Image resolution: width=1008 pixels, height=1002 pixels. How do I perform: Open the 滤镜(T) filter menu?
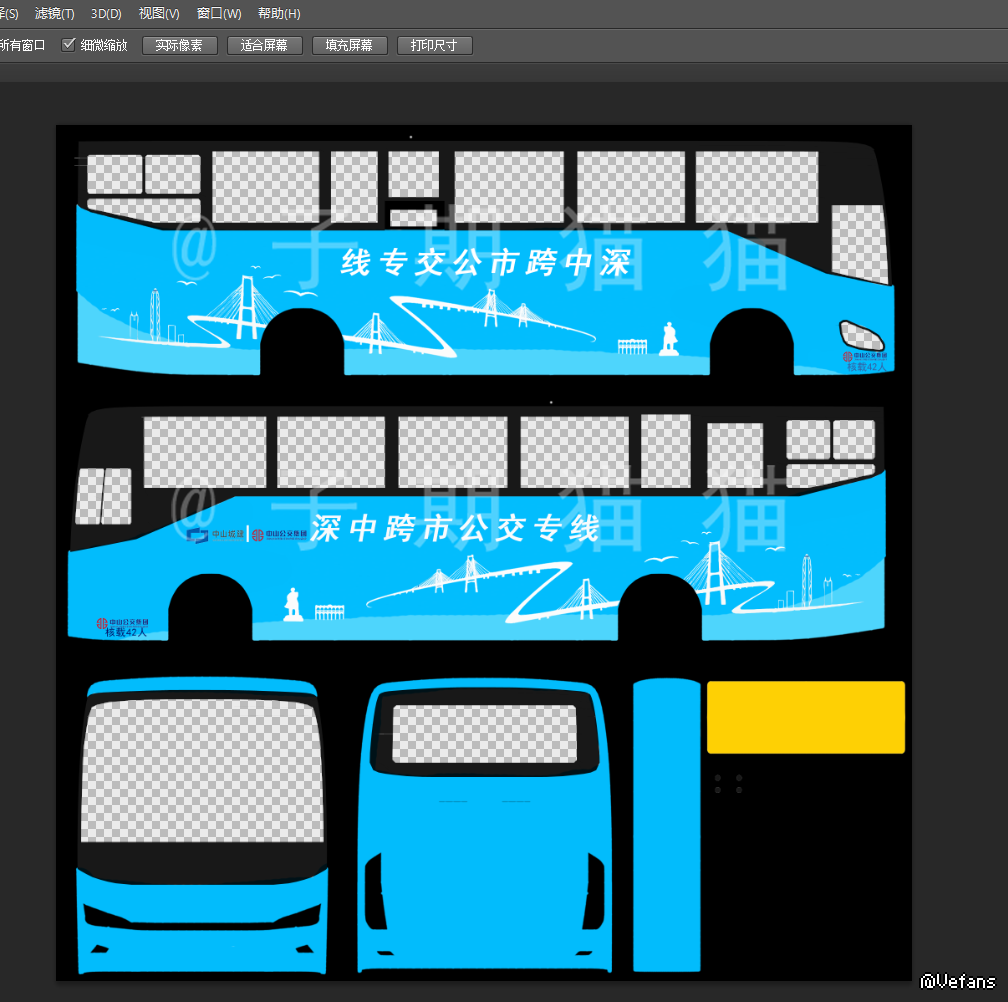click(x=54, y=14)
